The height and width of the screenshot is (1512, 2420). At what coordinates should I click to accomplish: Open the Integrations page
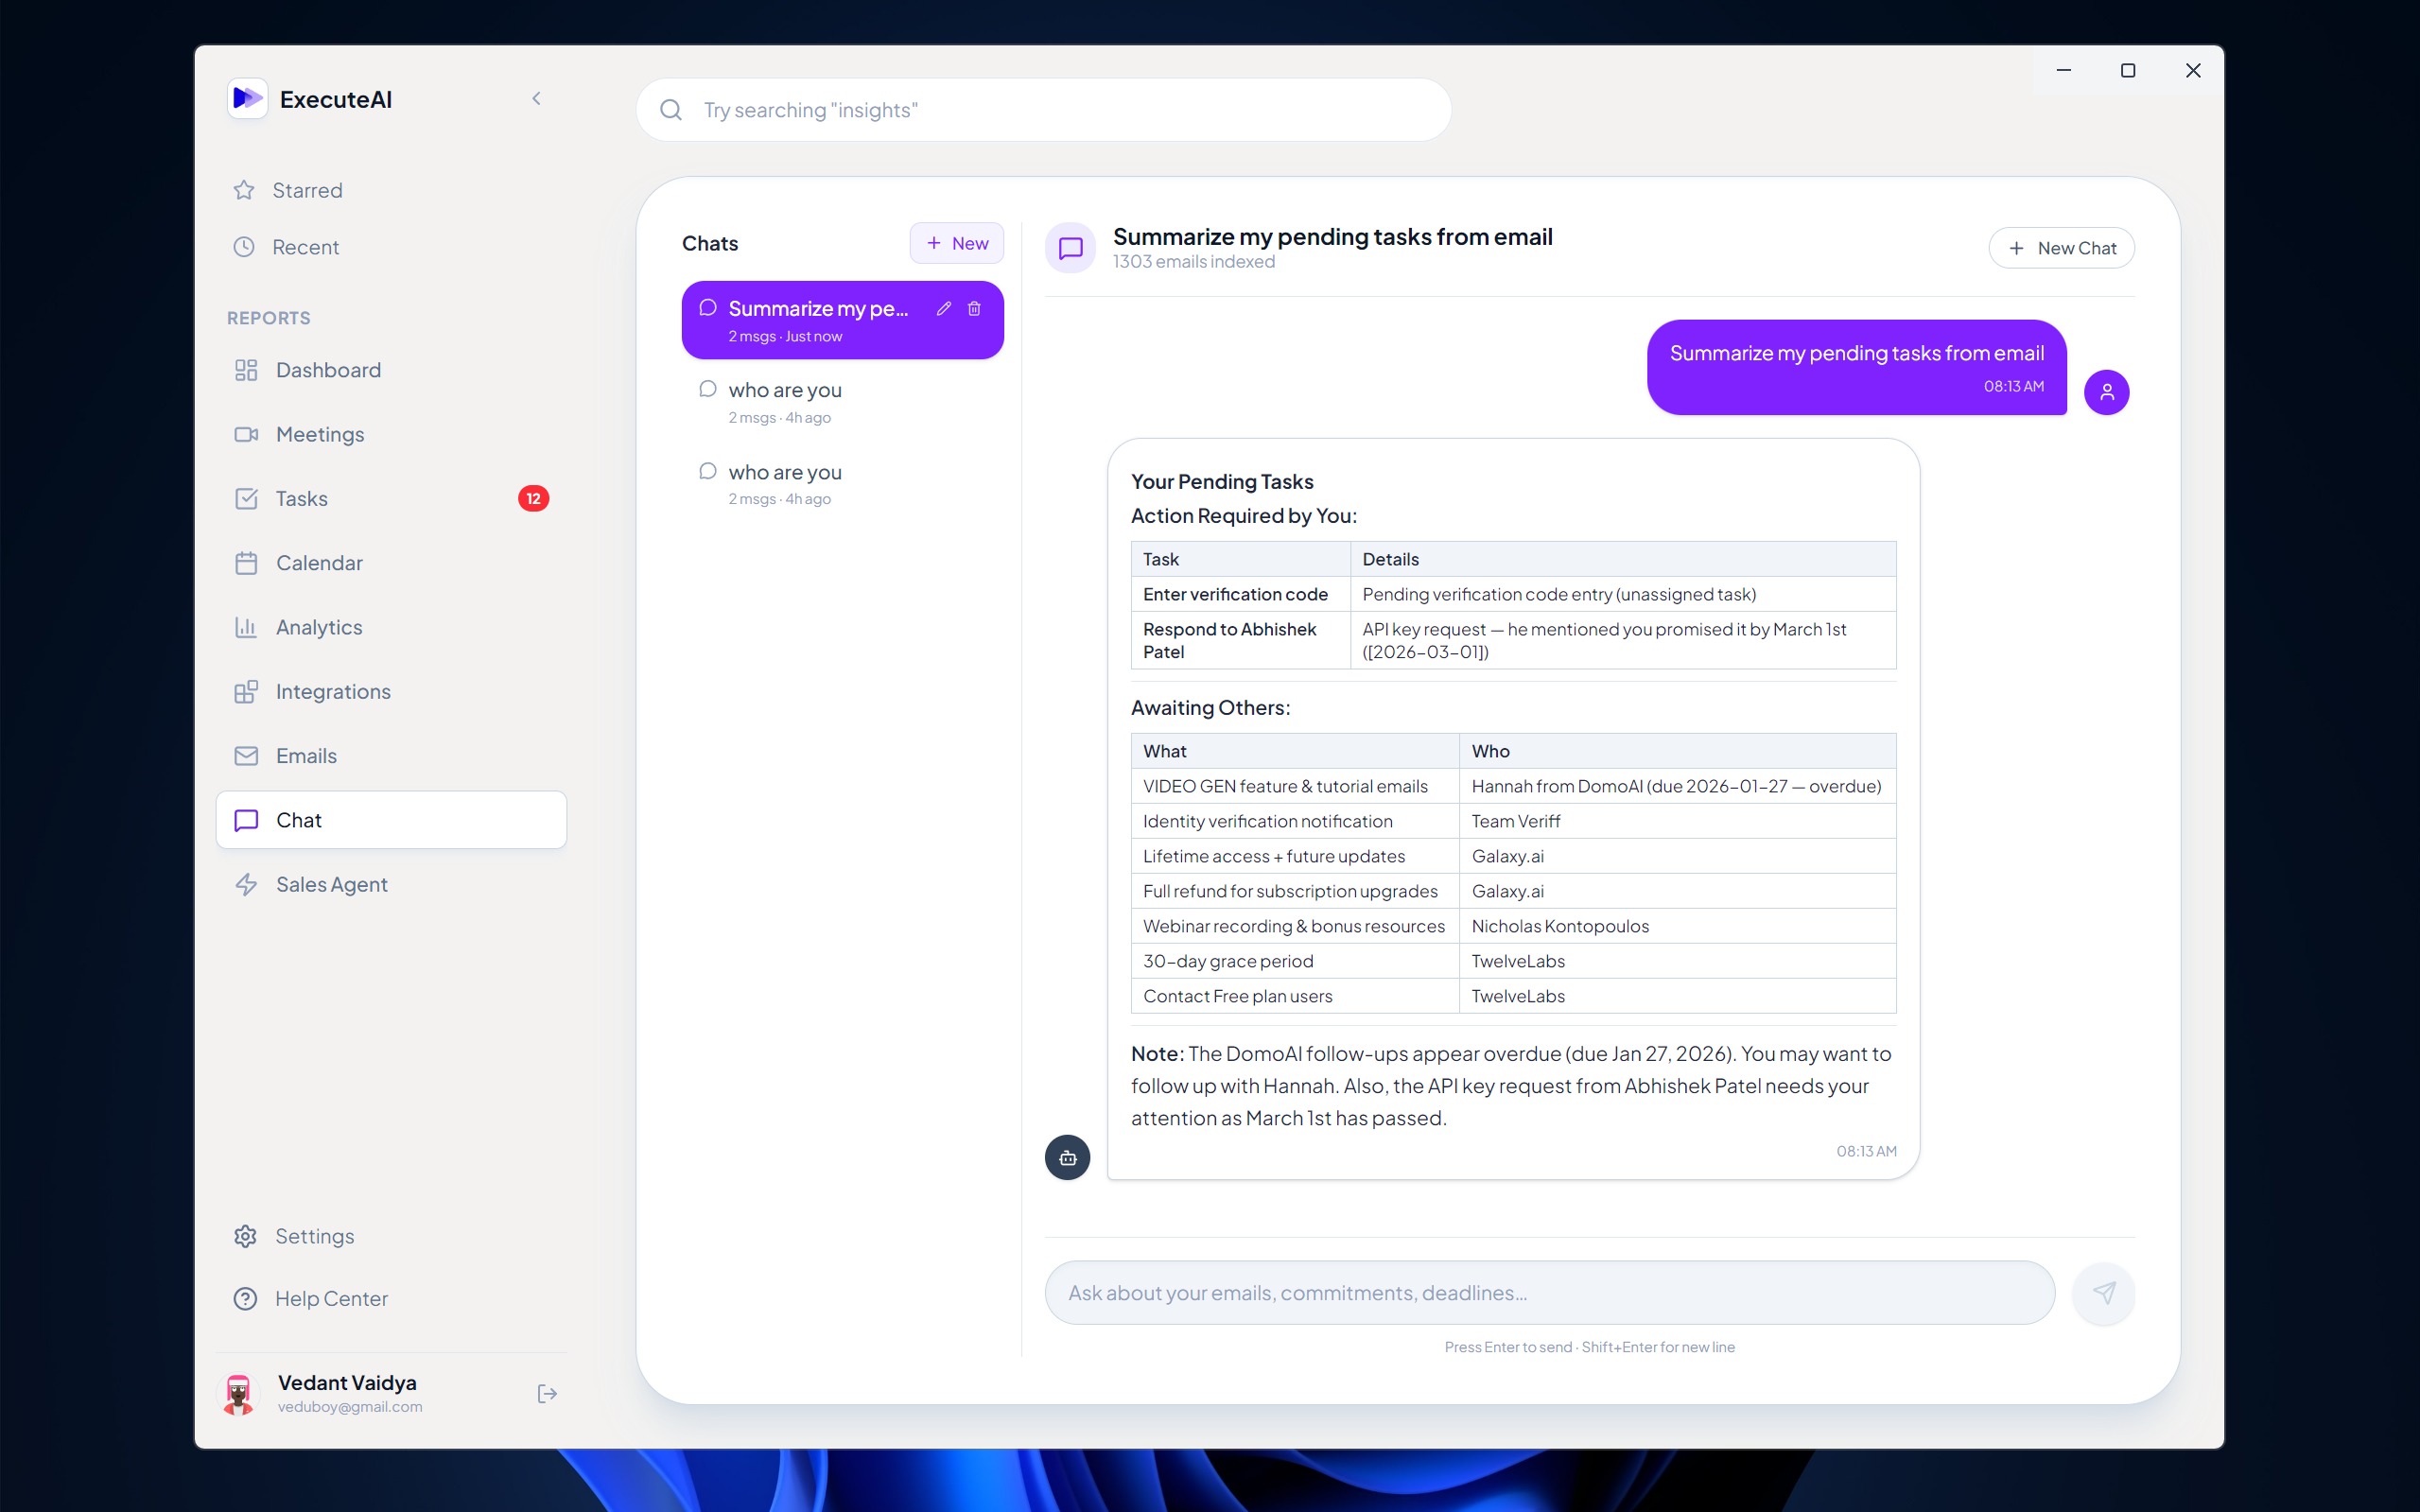pyautogui.click(x=333, y=691)
